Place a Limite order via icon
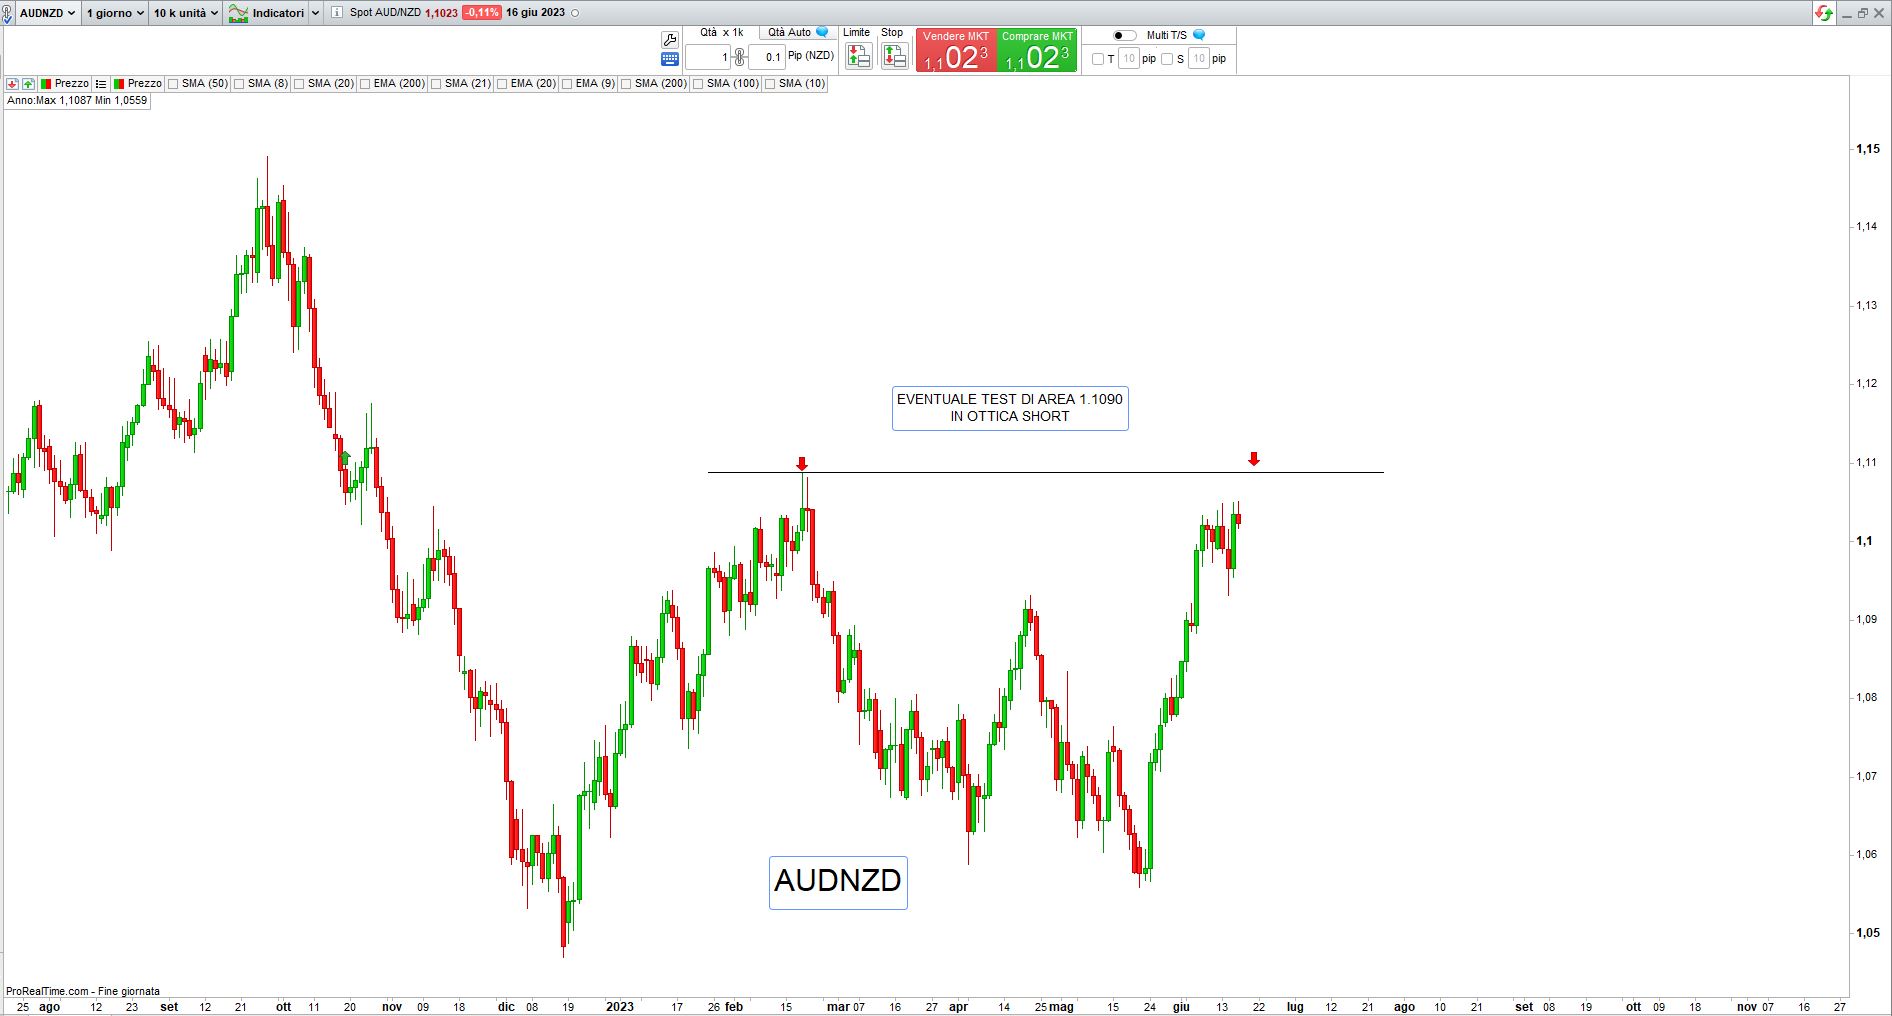The width and height of the screenshot is (1892, 1016). pos(858,56)
